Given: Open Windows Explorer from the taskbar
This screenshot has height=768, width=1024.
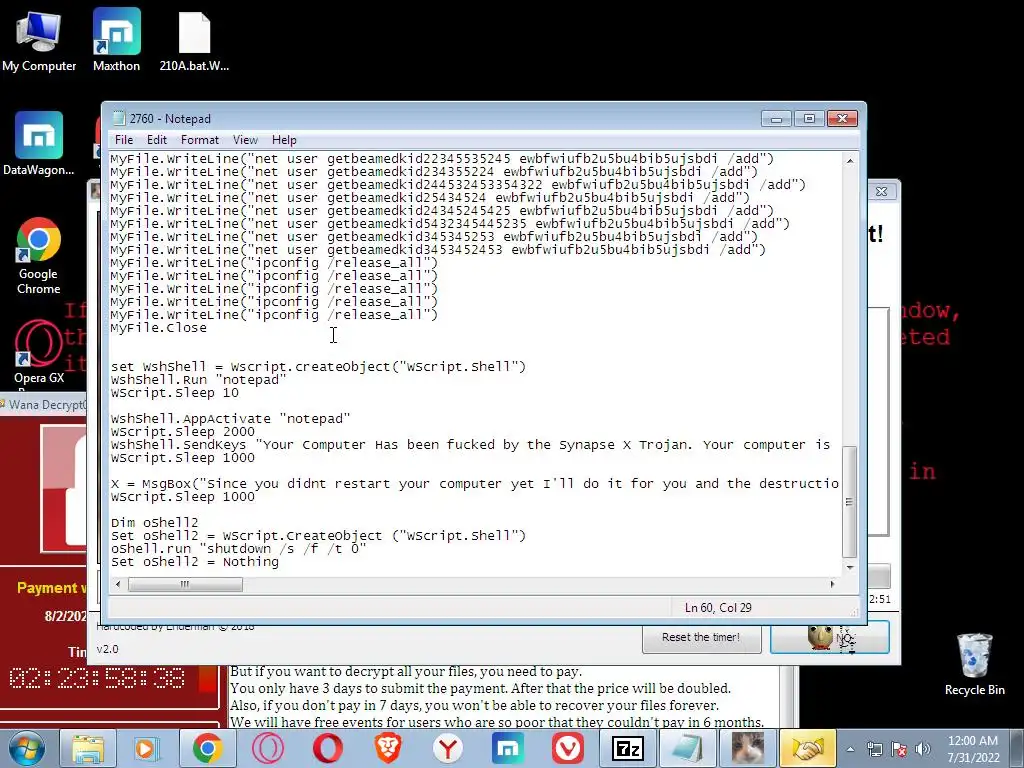Looking at the screenshot, I should pyautogui.click(x=88, y=748).
